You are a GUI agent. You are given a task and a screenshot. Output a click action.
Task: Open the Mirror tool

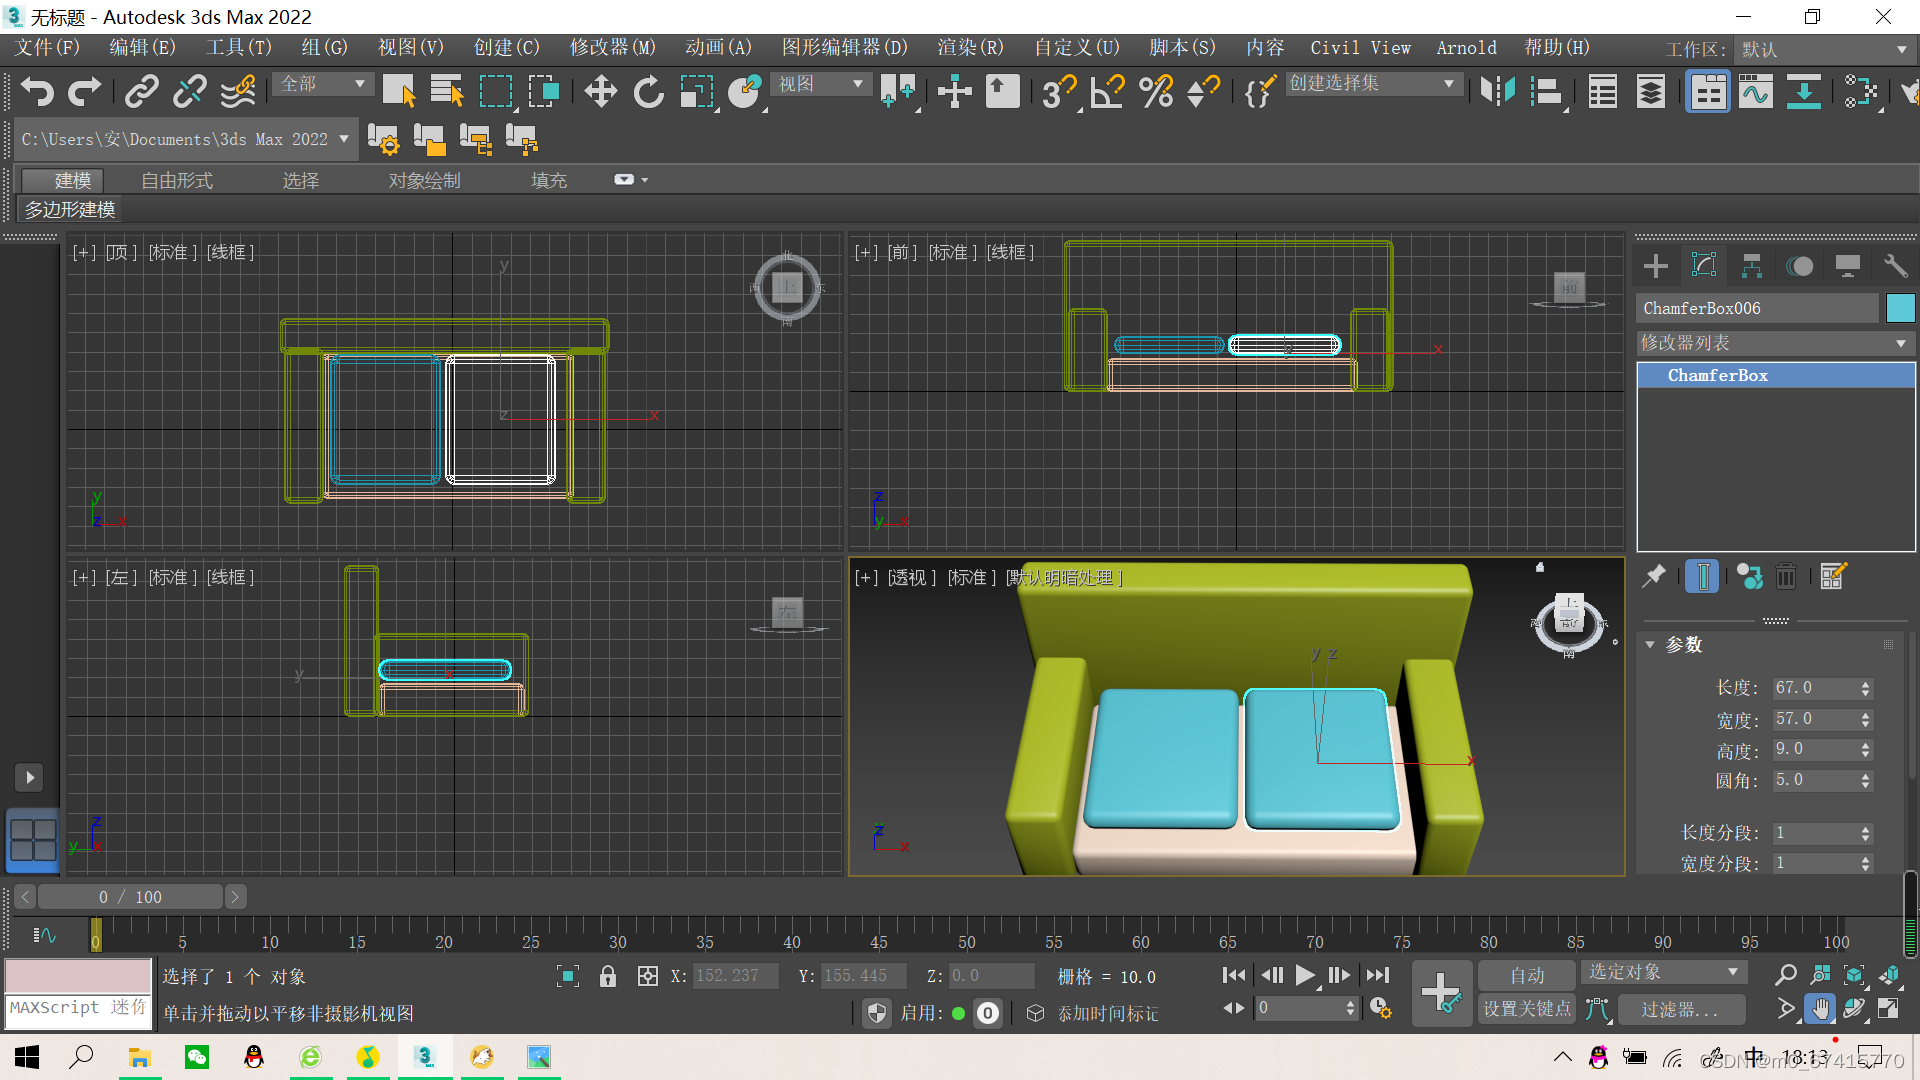tap(1497, 92)
